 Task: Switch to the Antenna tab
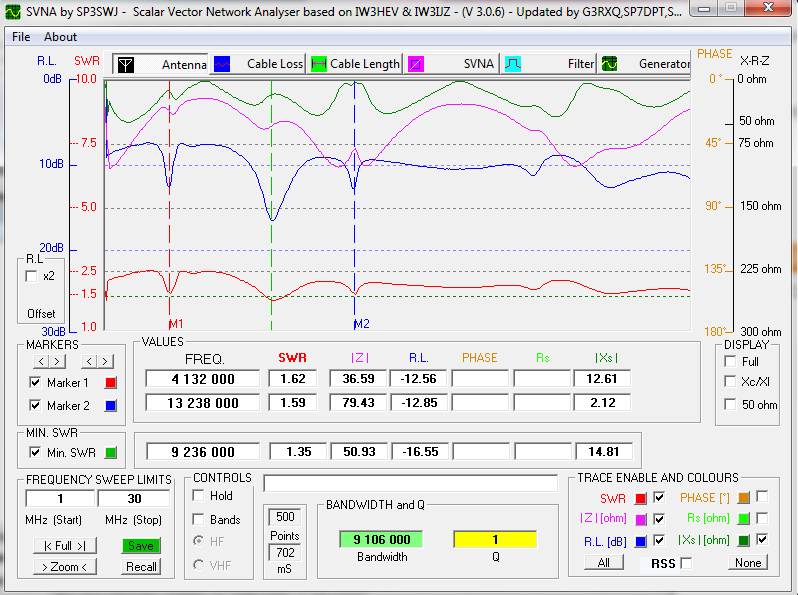point(184,64)
